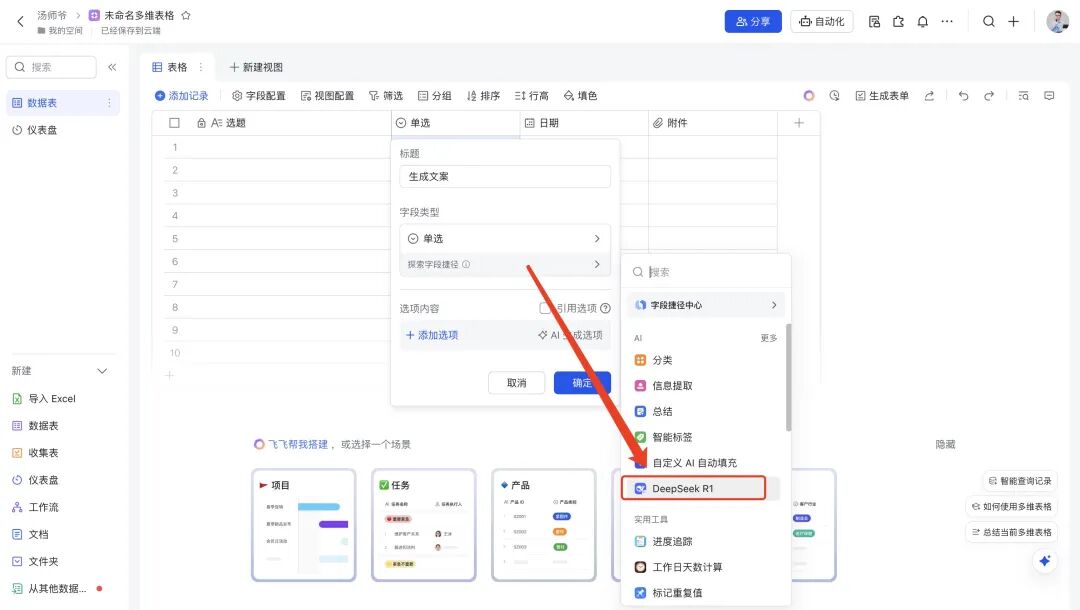Click the 标题 input containing 生成文案
This screenshot has width=1080, height=610.
(505, 176)
